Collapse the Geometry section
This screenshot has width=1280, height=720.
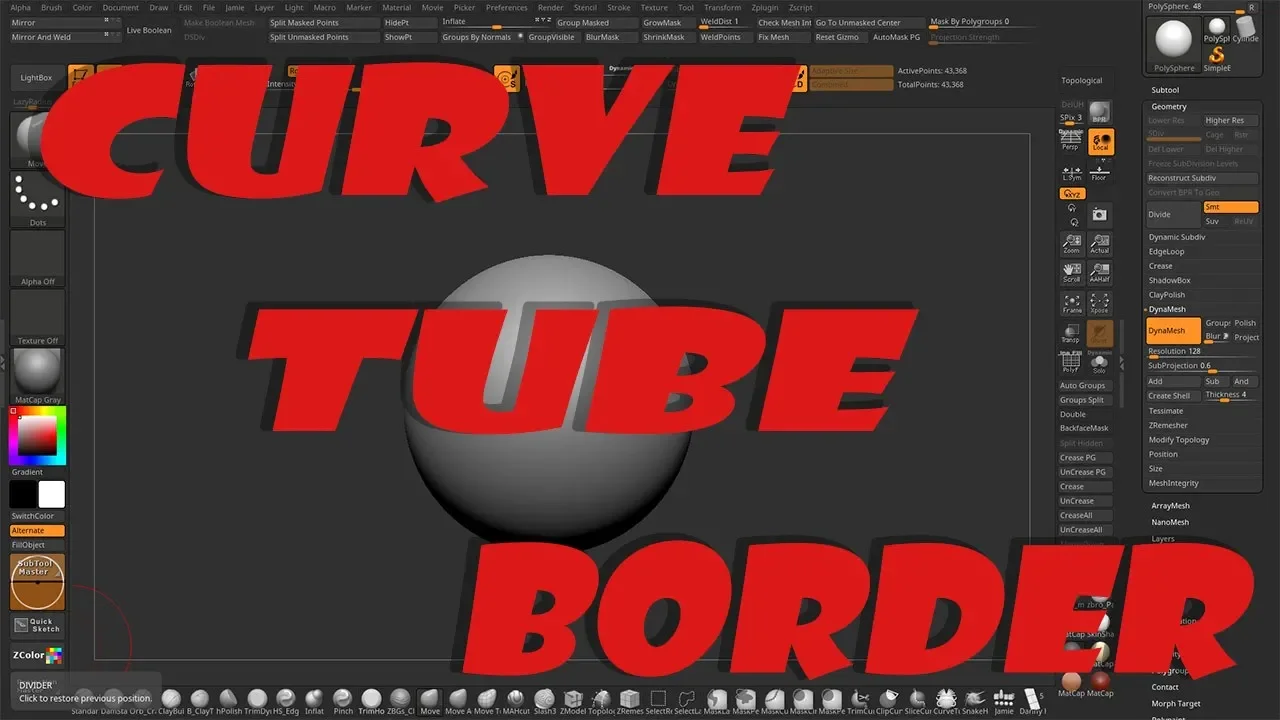point(1169,106)
